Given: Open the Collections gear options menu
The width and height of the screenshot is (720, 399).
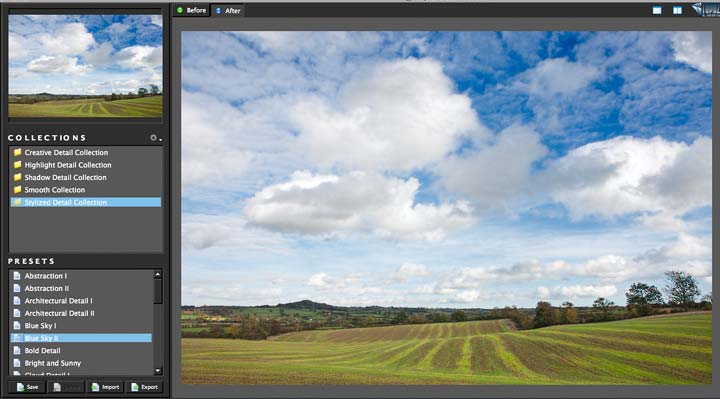Looking at the screenshot, I should pyautogui.click(x=155, y=138).
